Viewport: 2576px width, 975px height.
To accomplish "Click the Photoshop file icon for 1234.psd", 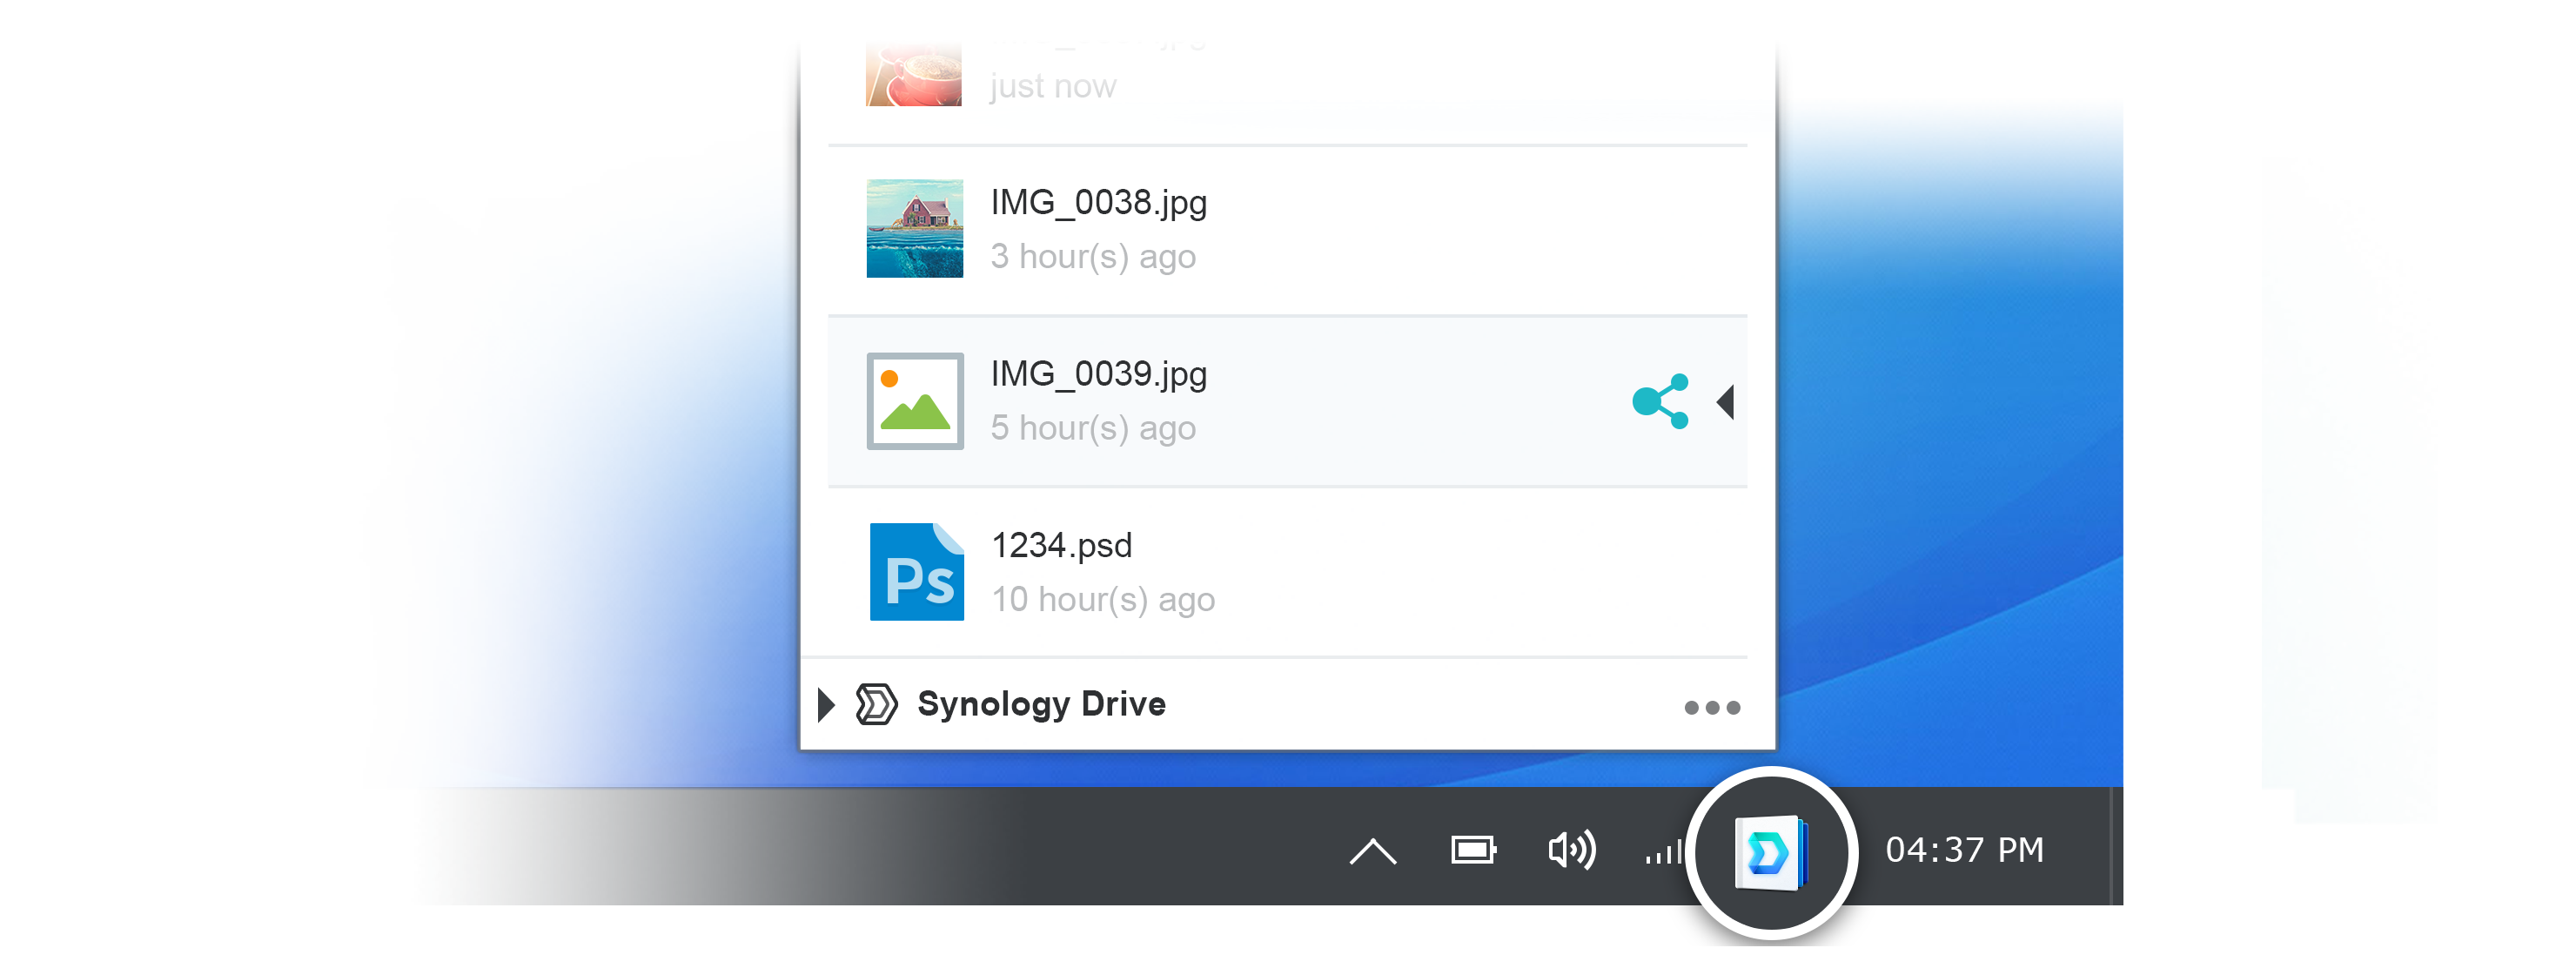I will click(x=916, y=572).
